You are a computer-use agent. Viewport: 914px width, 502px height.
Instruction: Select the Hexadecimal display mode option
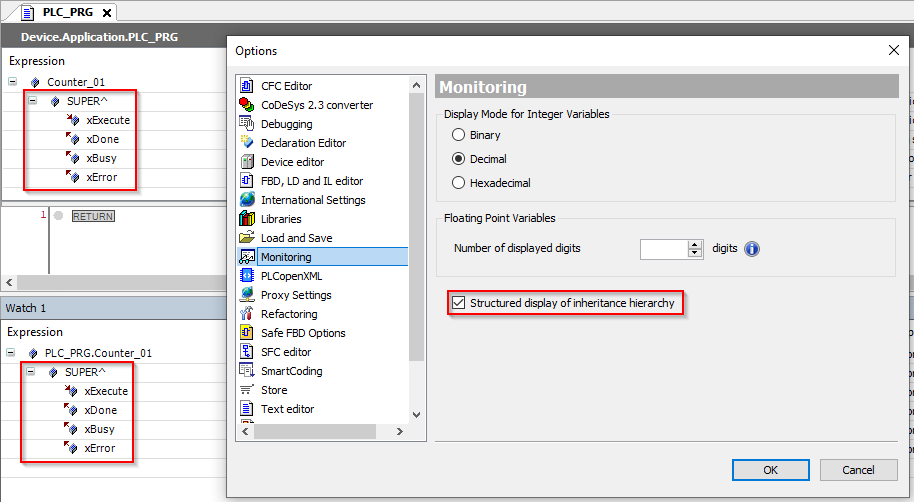click(x=459, y=183)
